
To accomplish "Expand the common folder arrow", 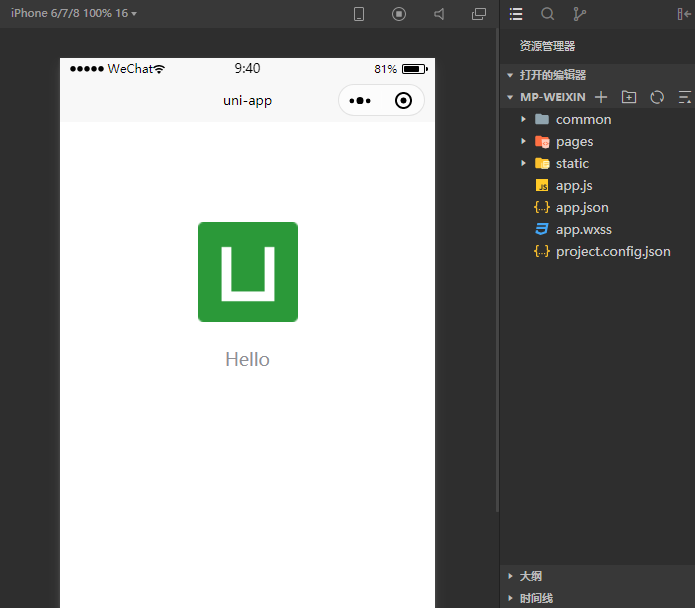I will [523, 119].
